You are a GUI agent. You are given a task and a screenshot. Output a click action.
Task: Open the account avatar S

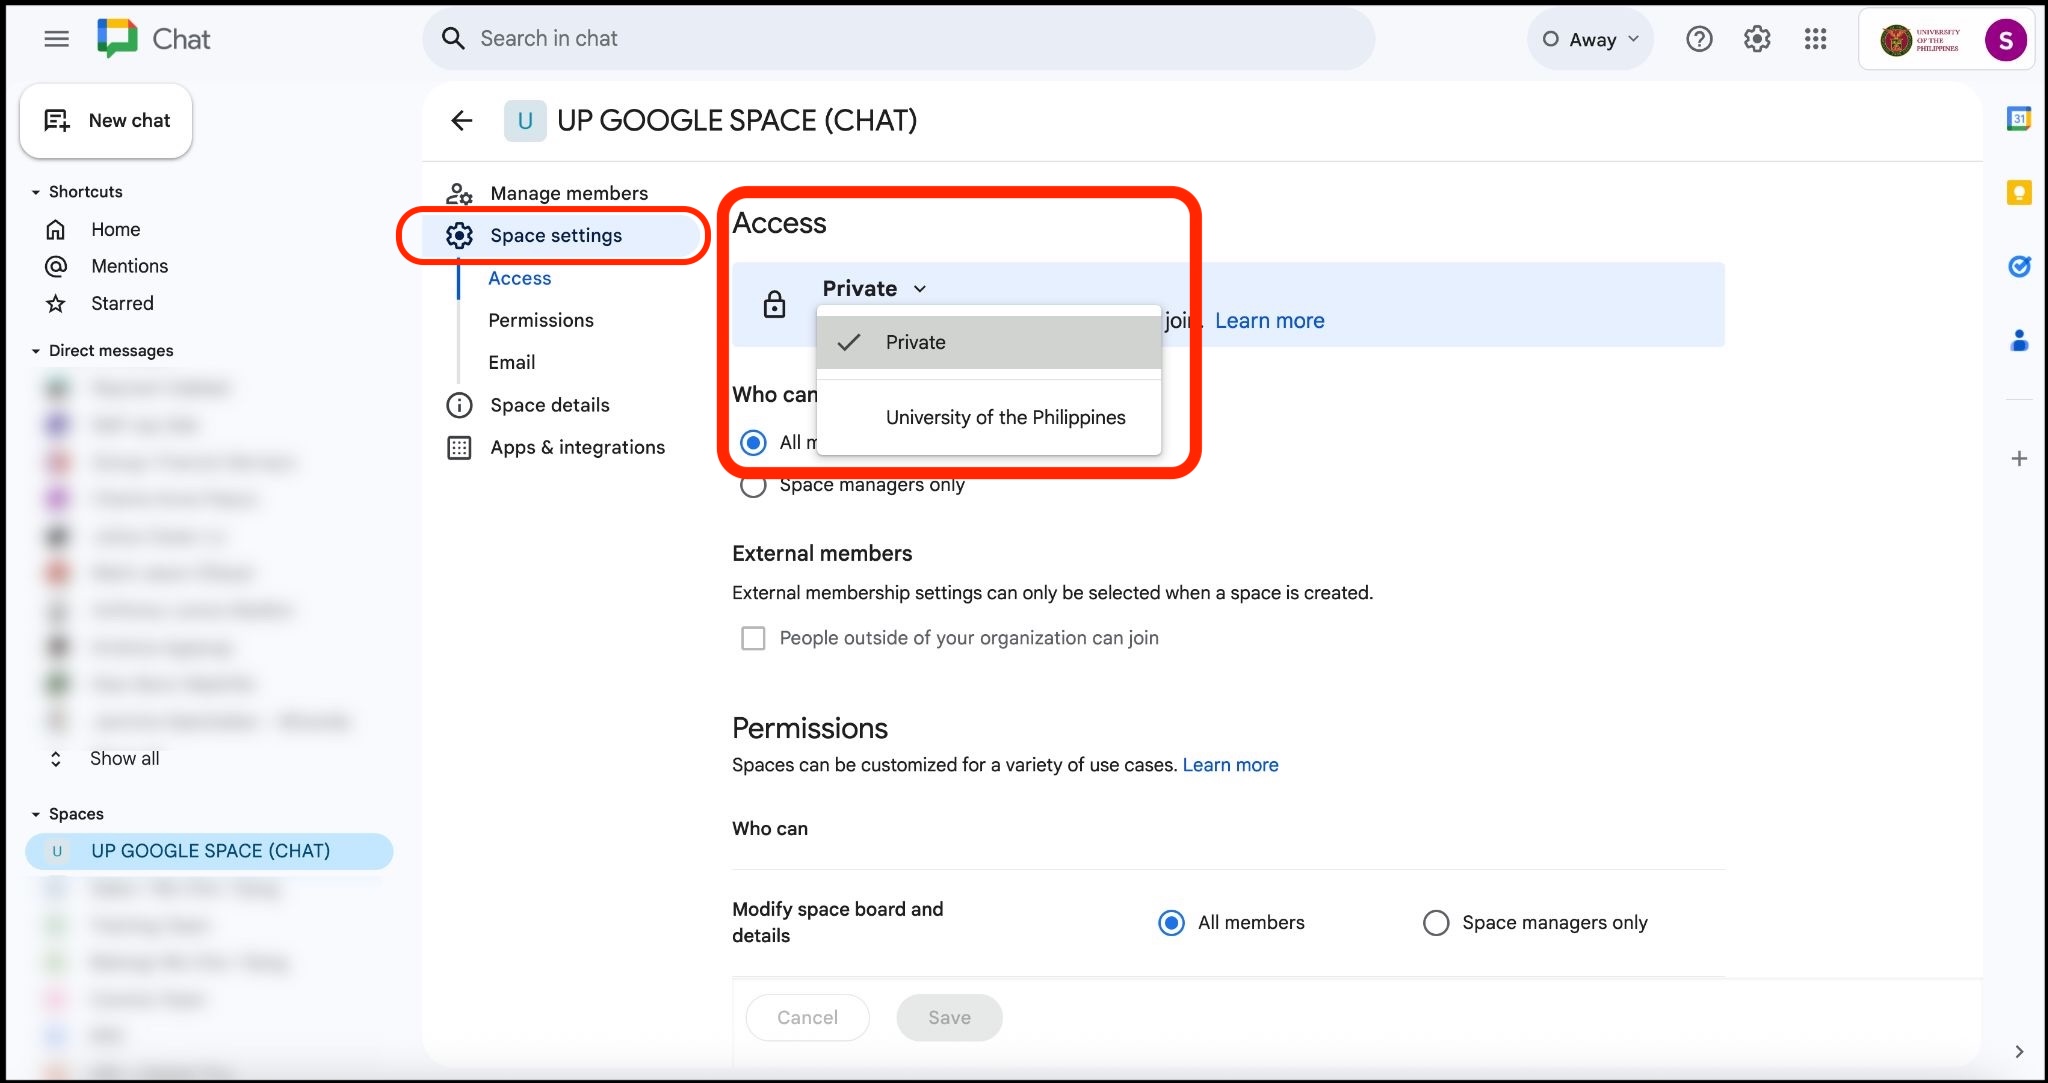click(2005, 40)
